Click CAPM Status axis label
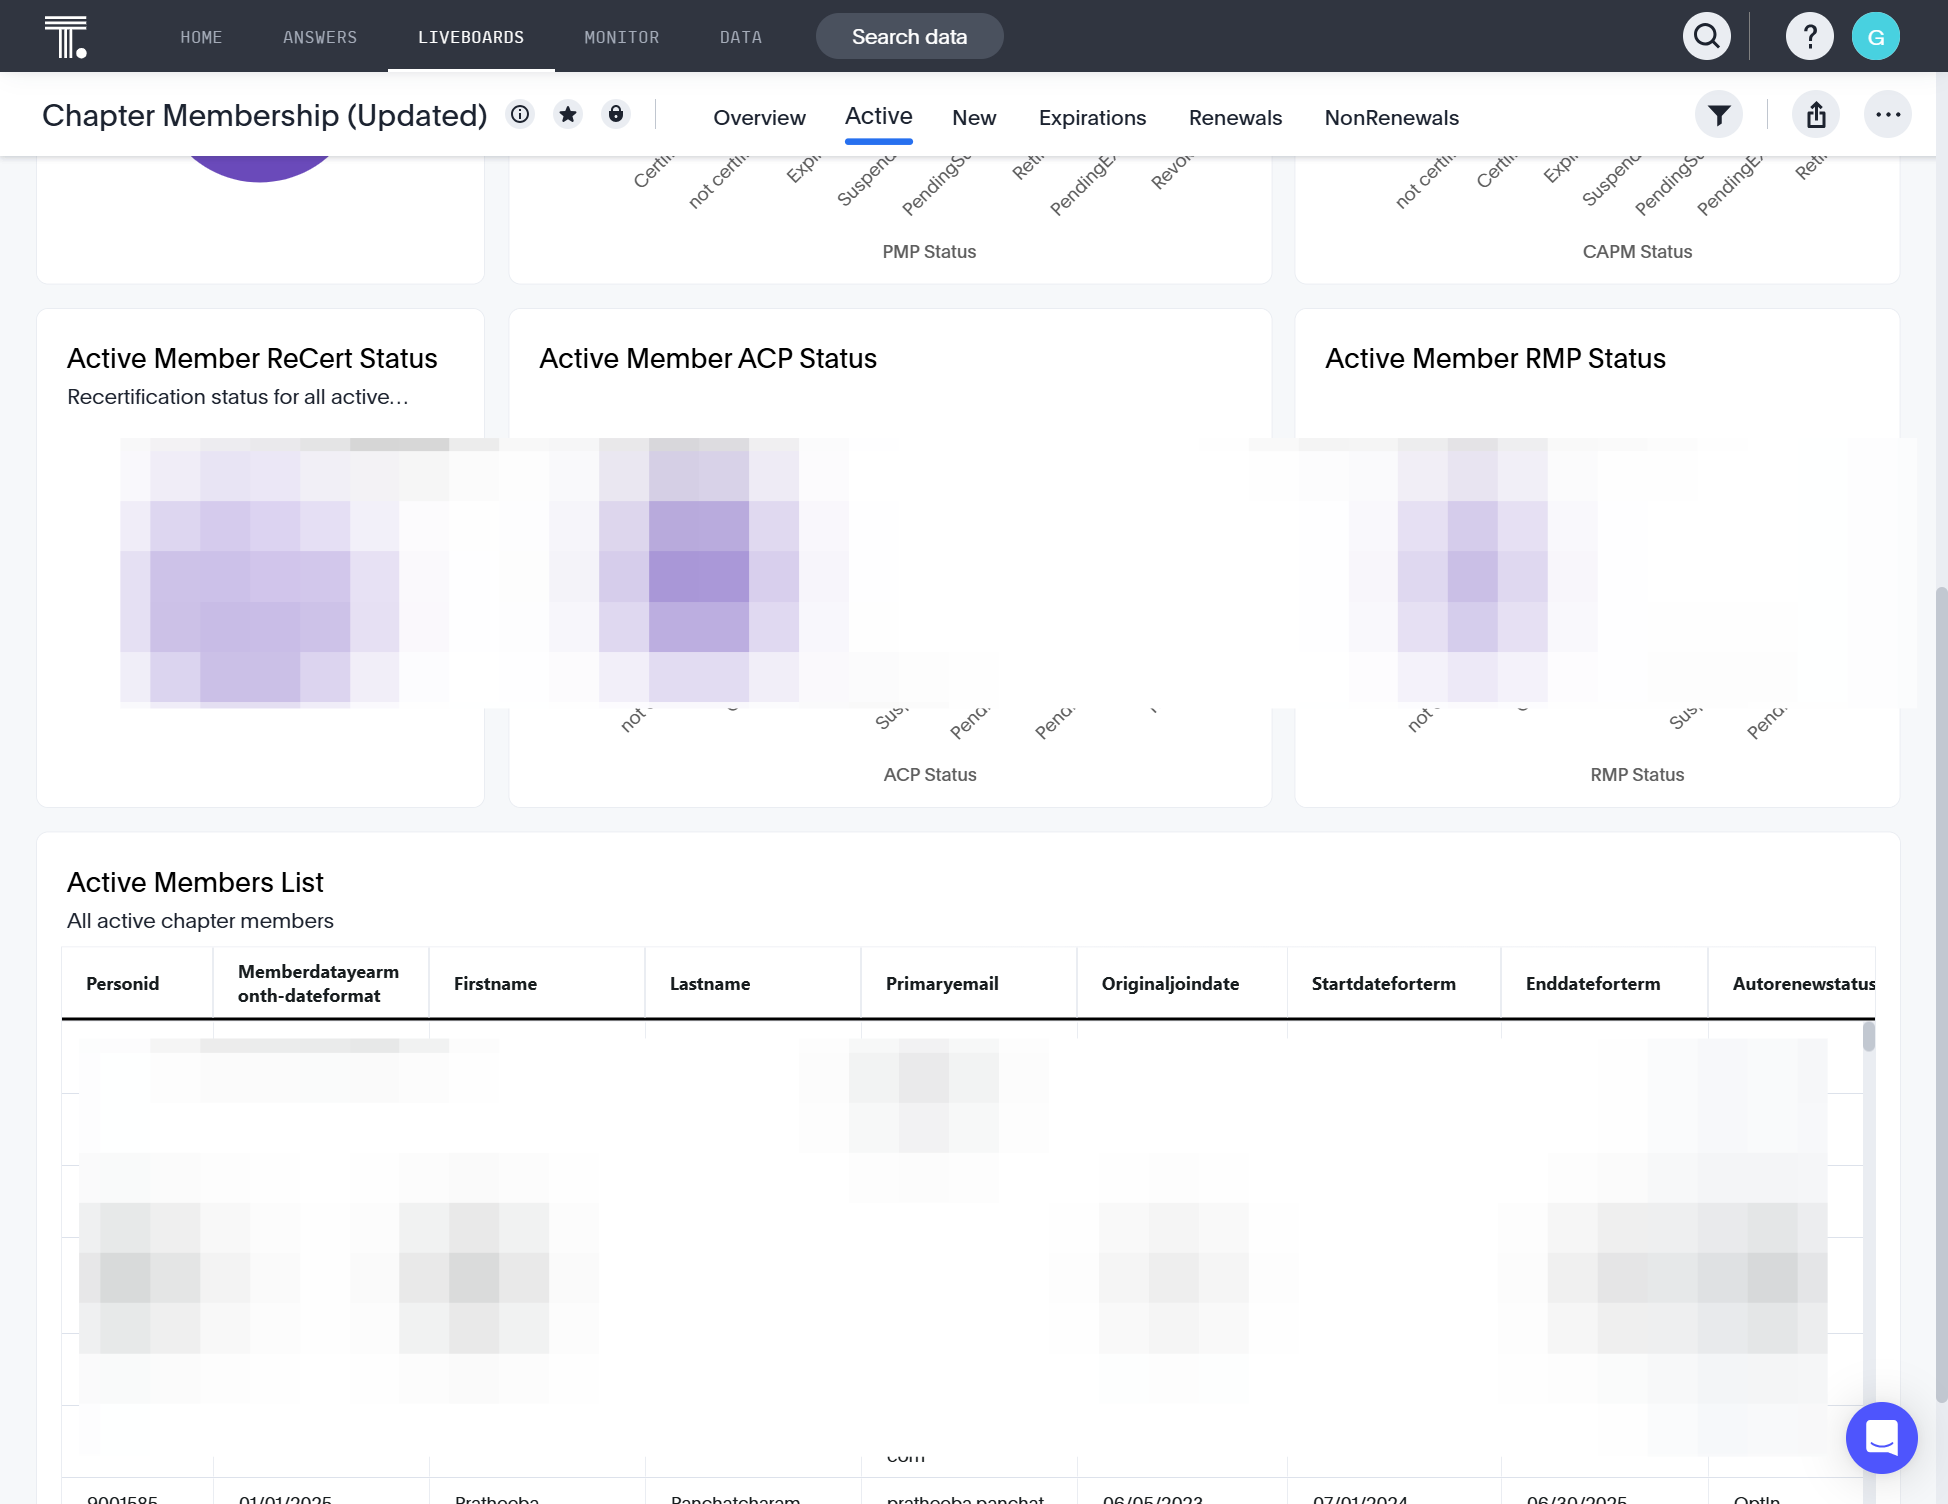 pyautogui.click(x=1637, y=252)
